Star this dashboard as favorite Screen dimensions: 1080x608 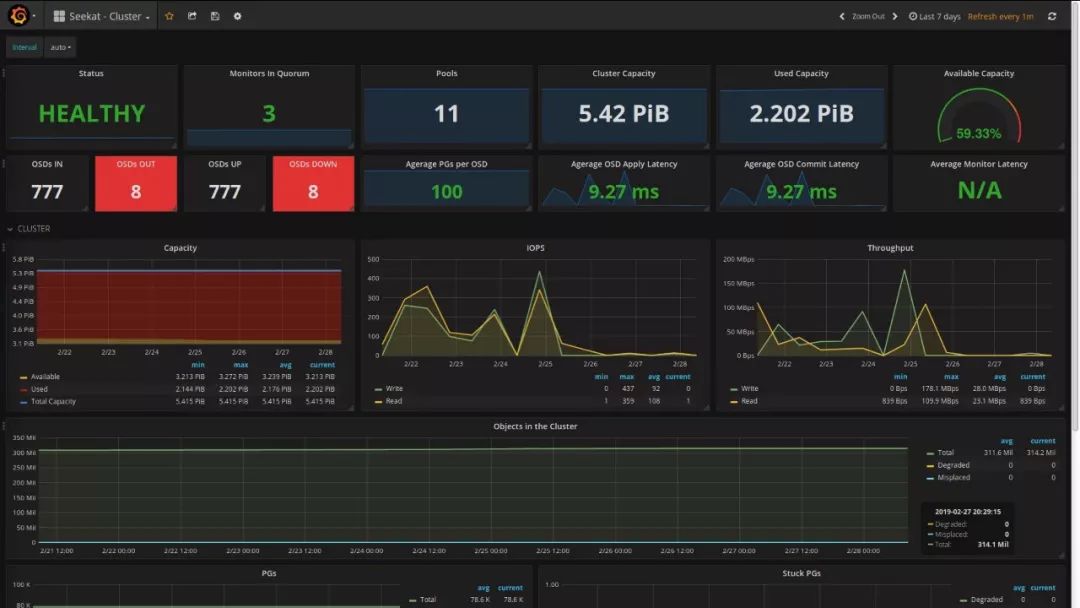point(169,16)
